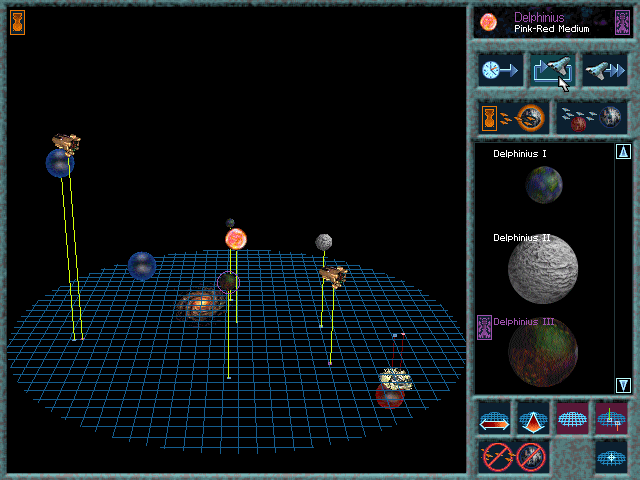This screenshot has height=480, width=640.
Task: Toggle the galaxy grid display button
Action: coord(572,419)
